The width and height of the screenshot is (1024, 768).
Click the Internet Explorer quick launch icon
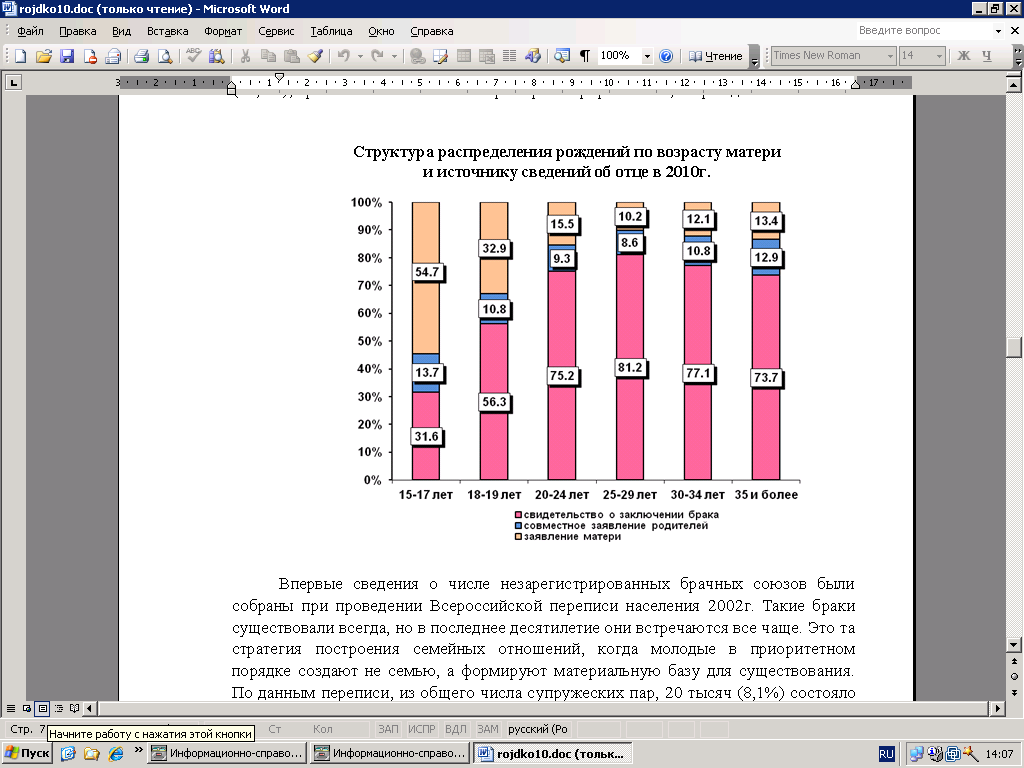[x=116, y=754]
